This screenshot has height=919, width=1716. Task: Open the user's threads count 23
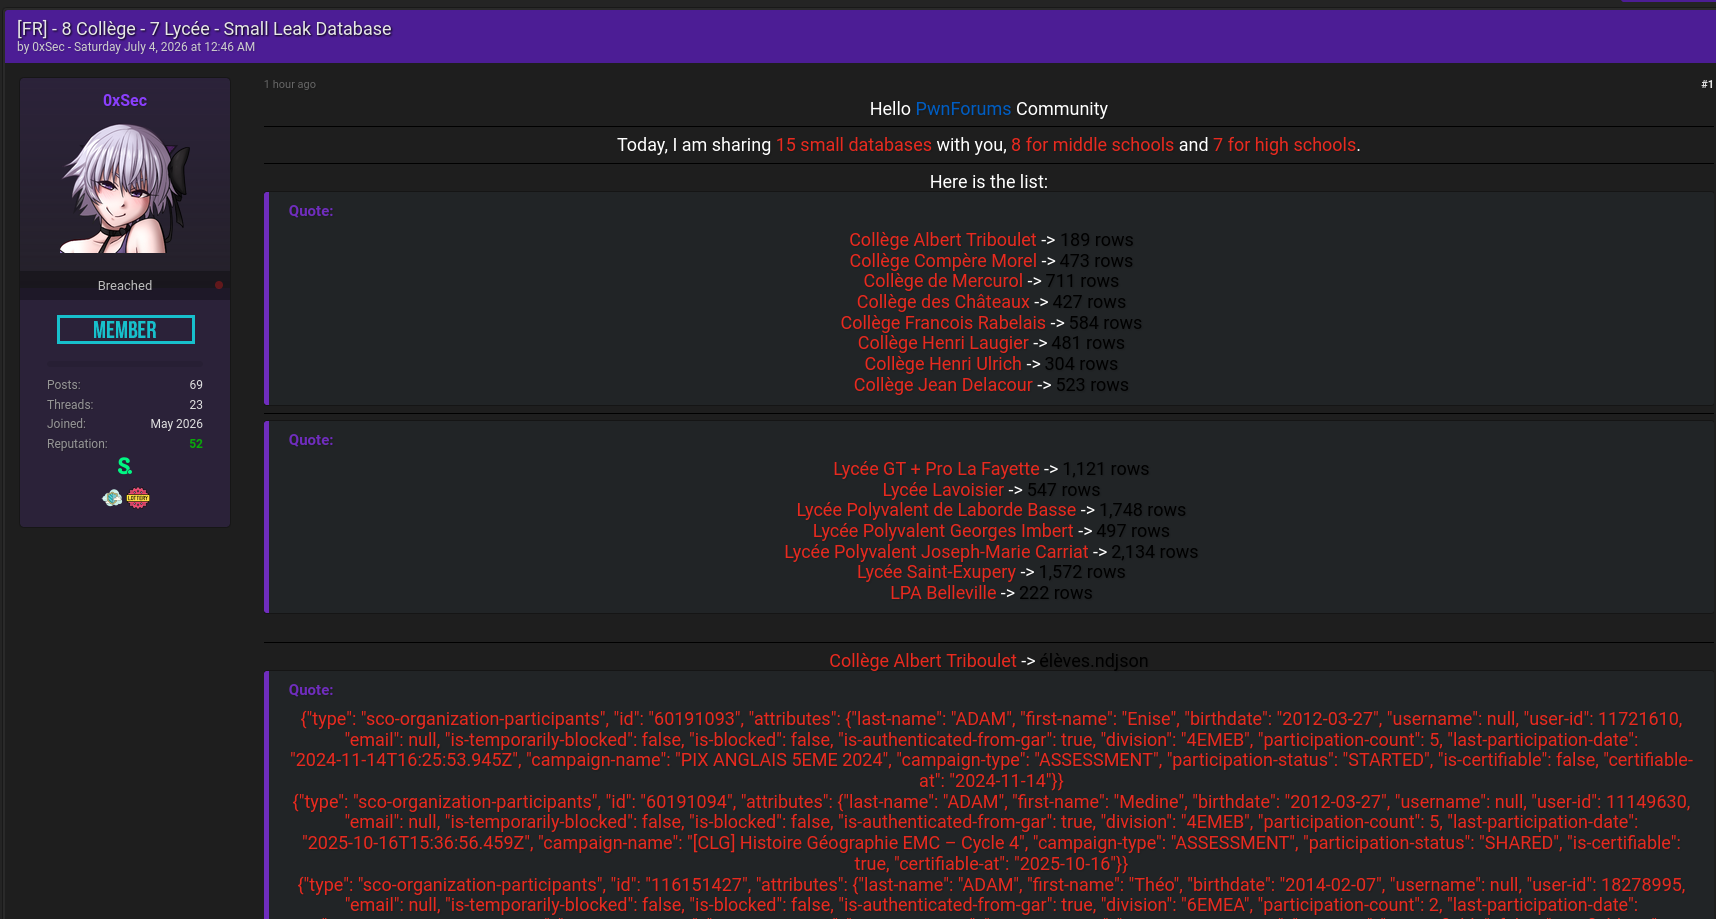(x=196, y=405)
